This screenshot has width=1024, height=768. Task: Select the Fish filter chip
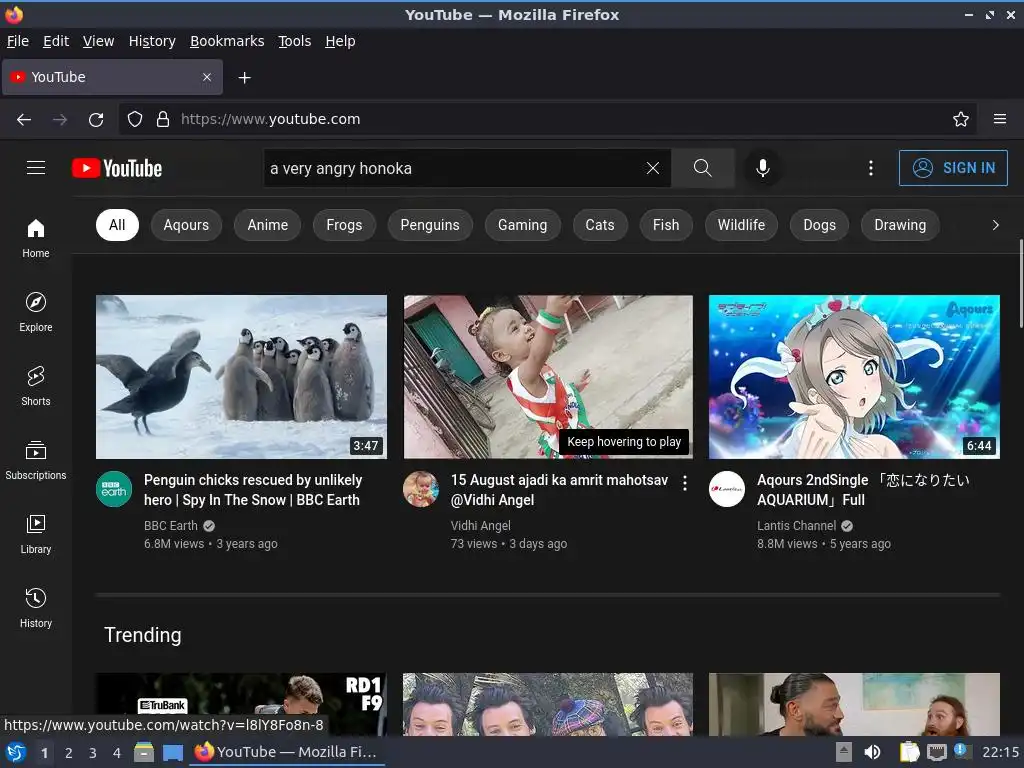point(666,225)
